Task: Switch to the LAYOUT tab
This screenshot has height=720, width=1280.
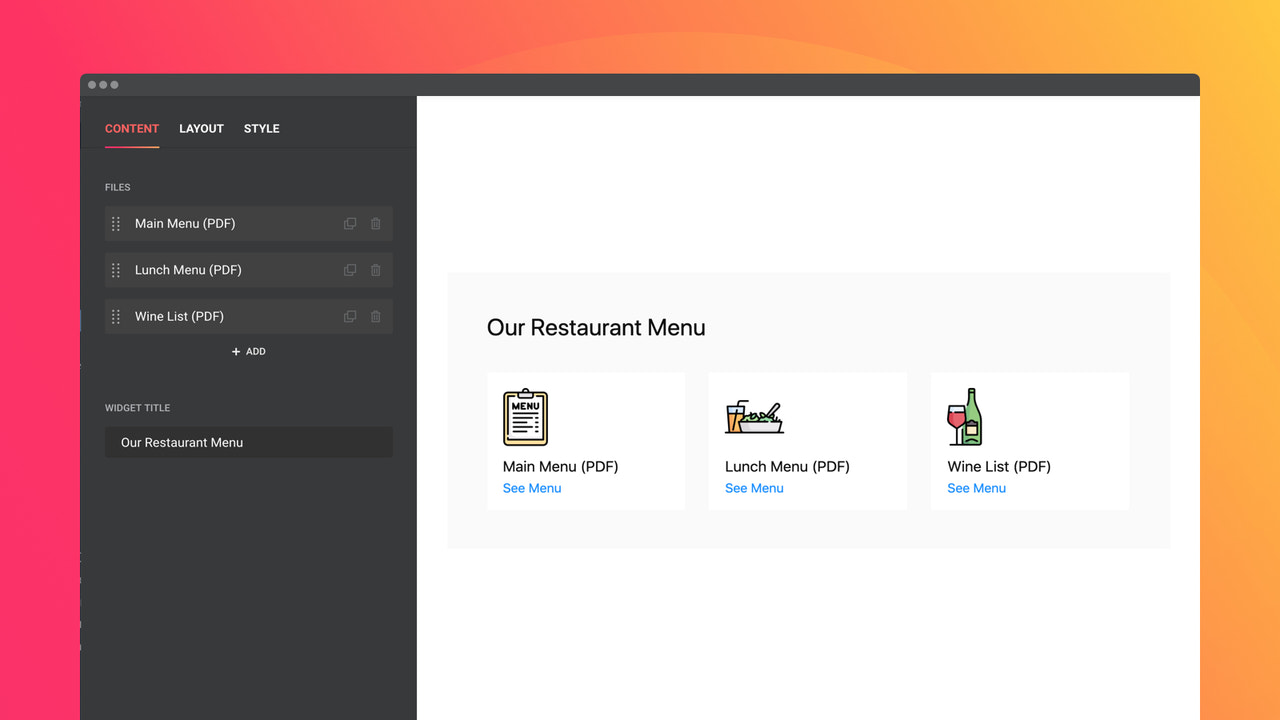Action: point(201,128)
